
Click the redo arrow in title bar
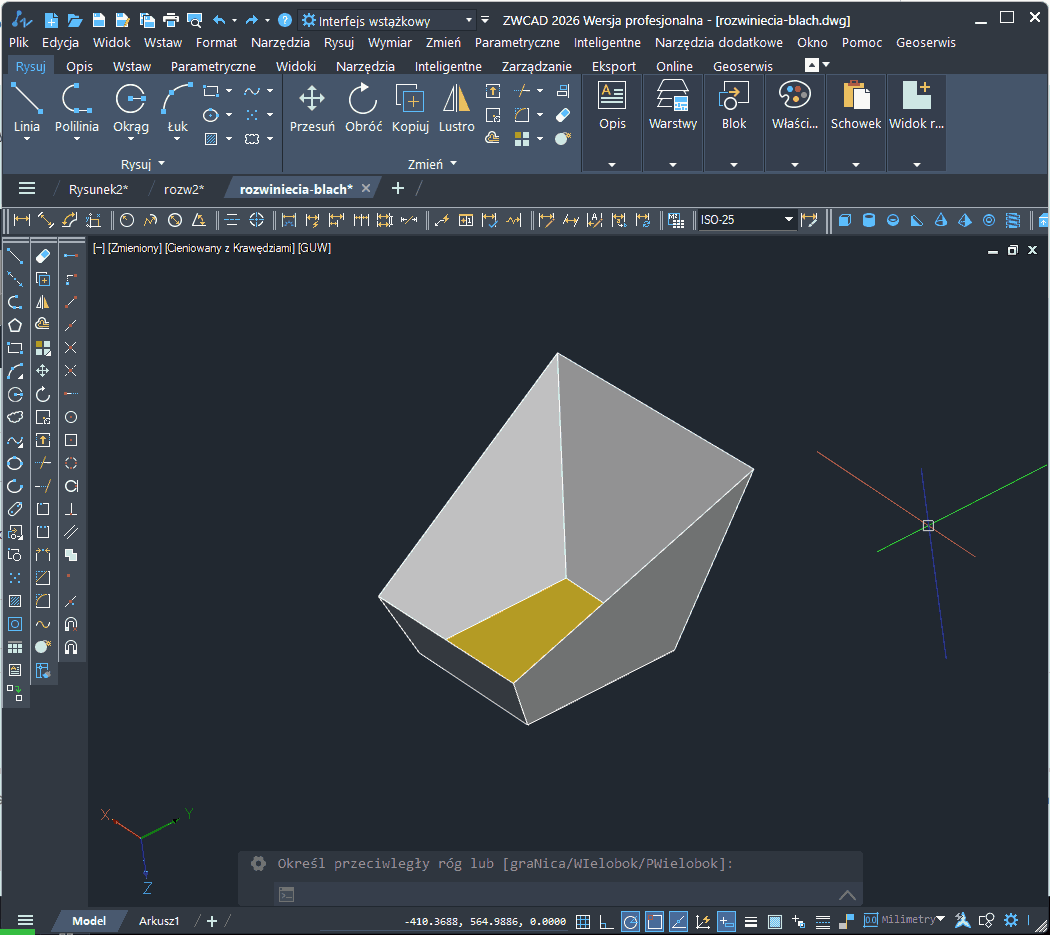(252, 20)
